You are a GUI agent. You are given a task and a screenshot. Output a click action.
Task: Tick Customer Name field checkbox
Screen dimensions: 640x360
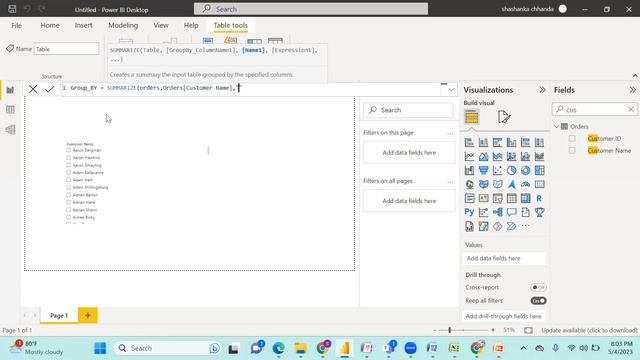[572, 151]
